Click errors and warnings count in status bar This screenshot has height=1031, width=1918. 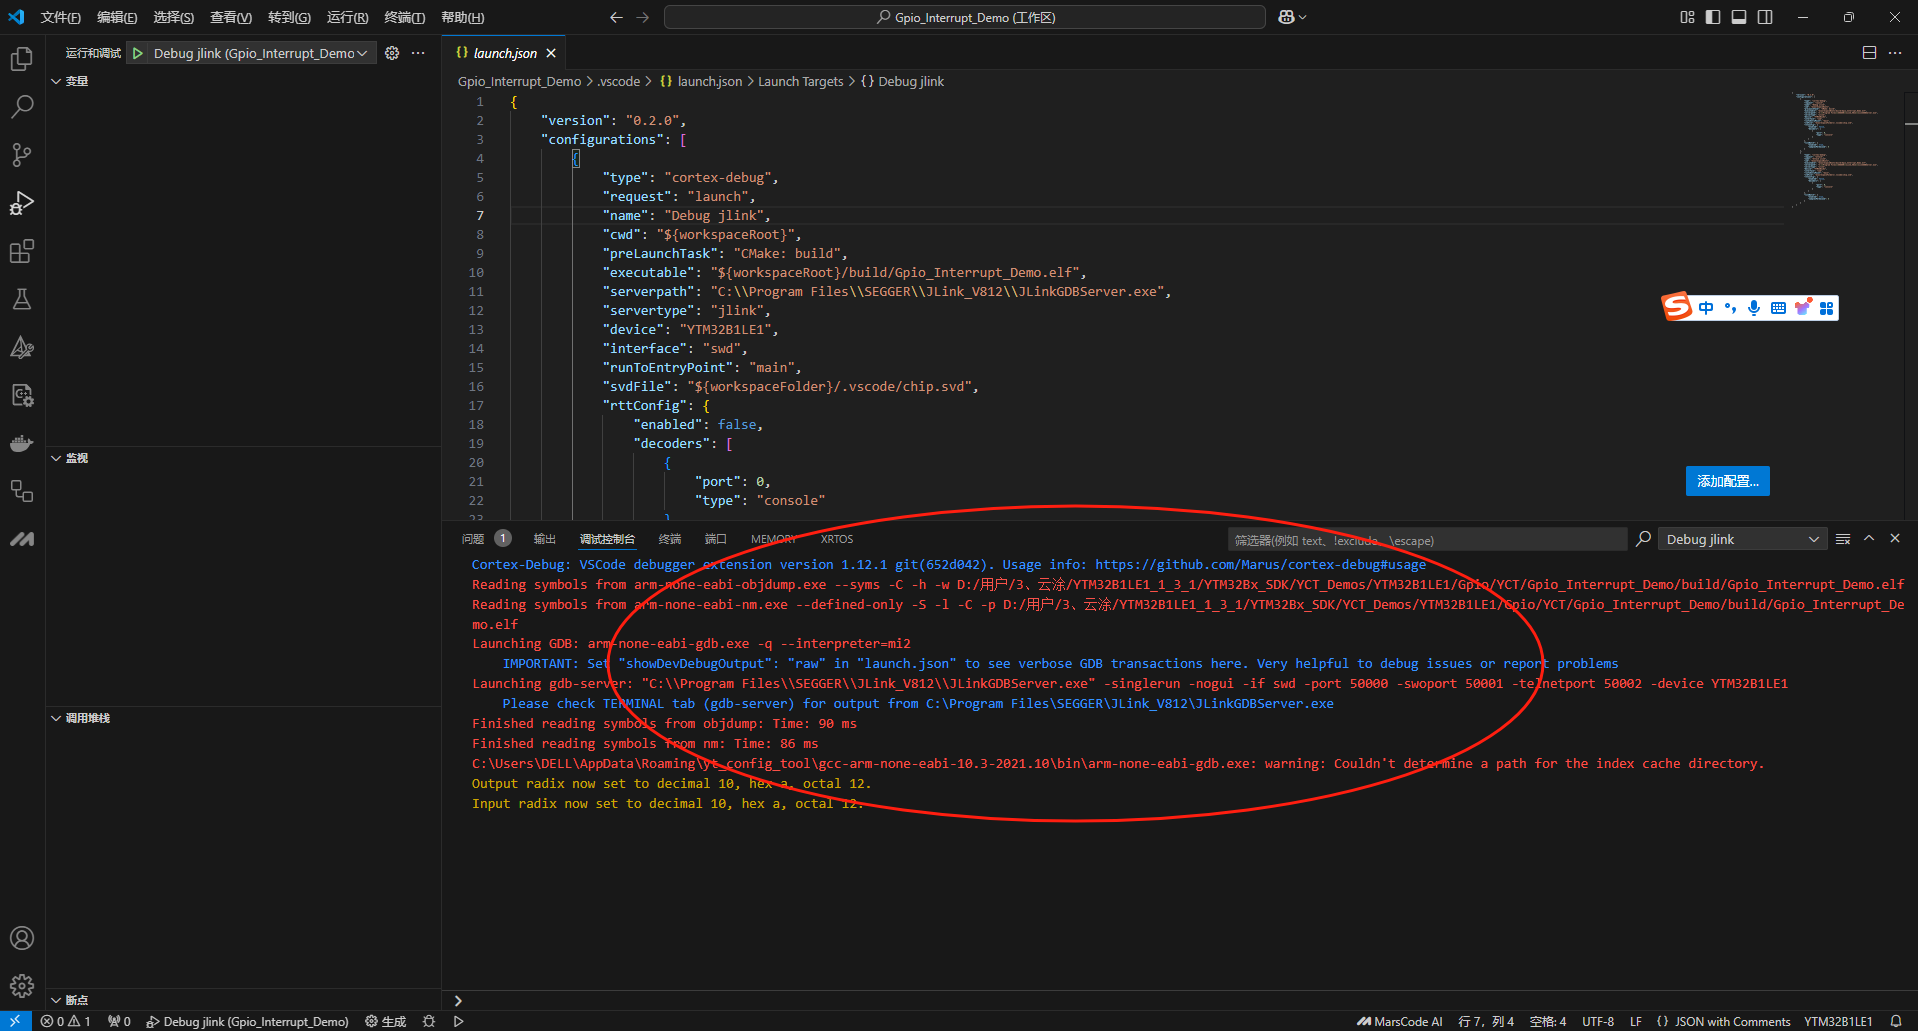[66, 1021]
